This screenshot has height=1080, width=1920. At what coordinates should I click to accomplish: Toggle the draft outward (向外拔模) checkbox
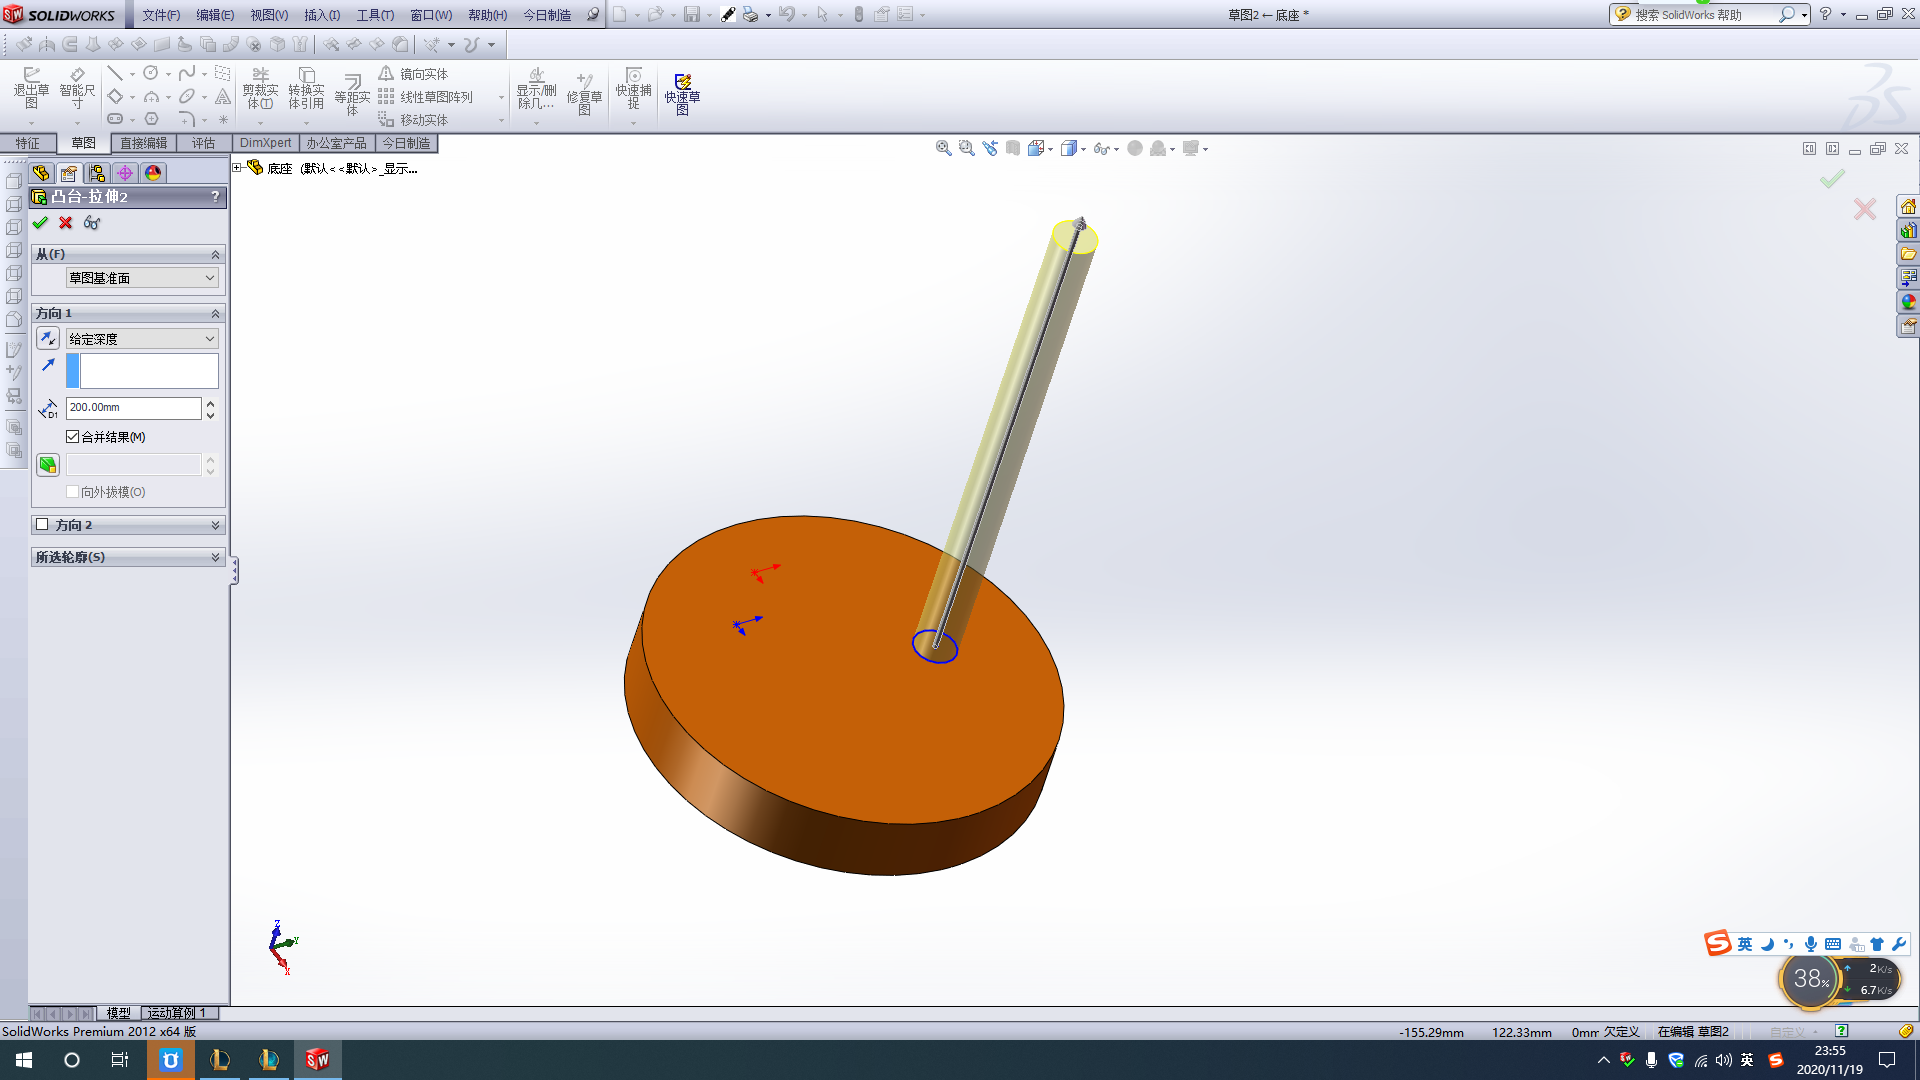coord(72,492)
